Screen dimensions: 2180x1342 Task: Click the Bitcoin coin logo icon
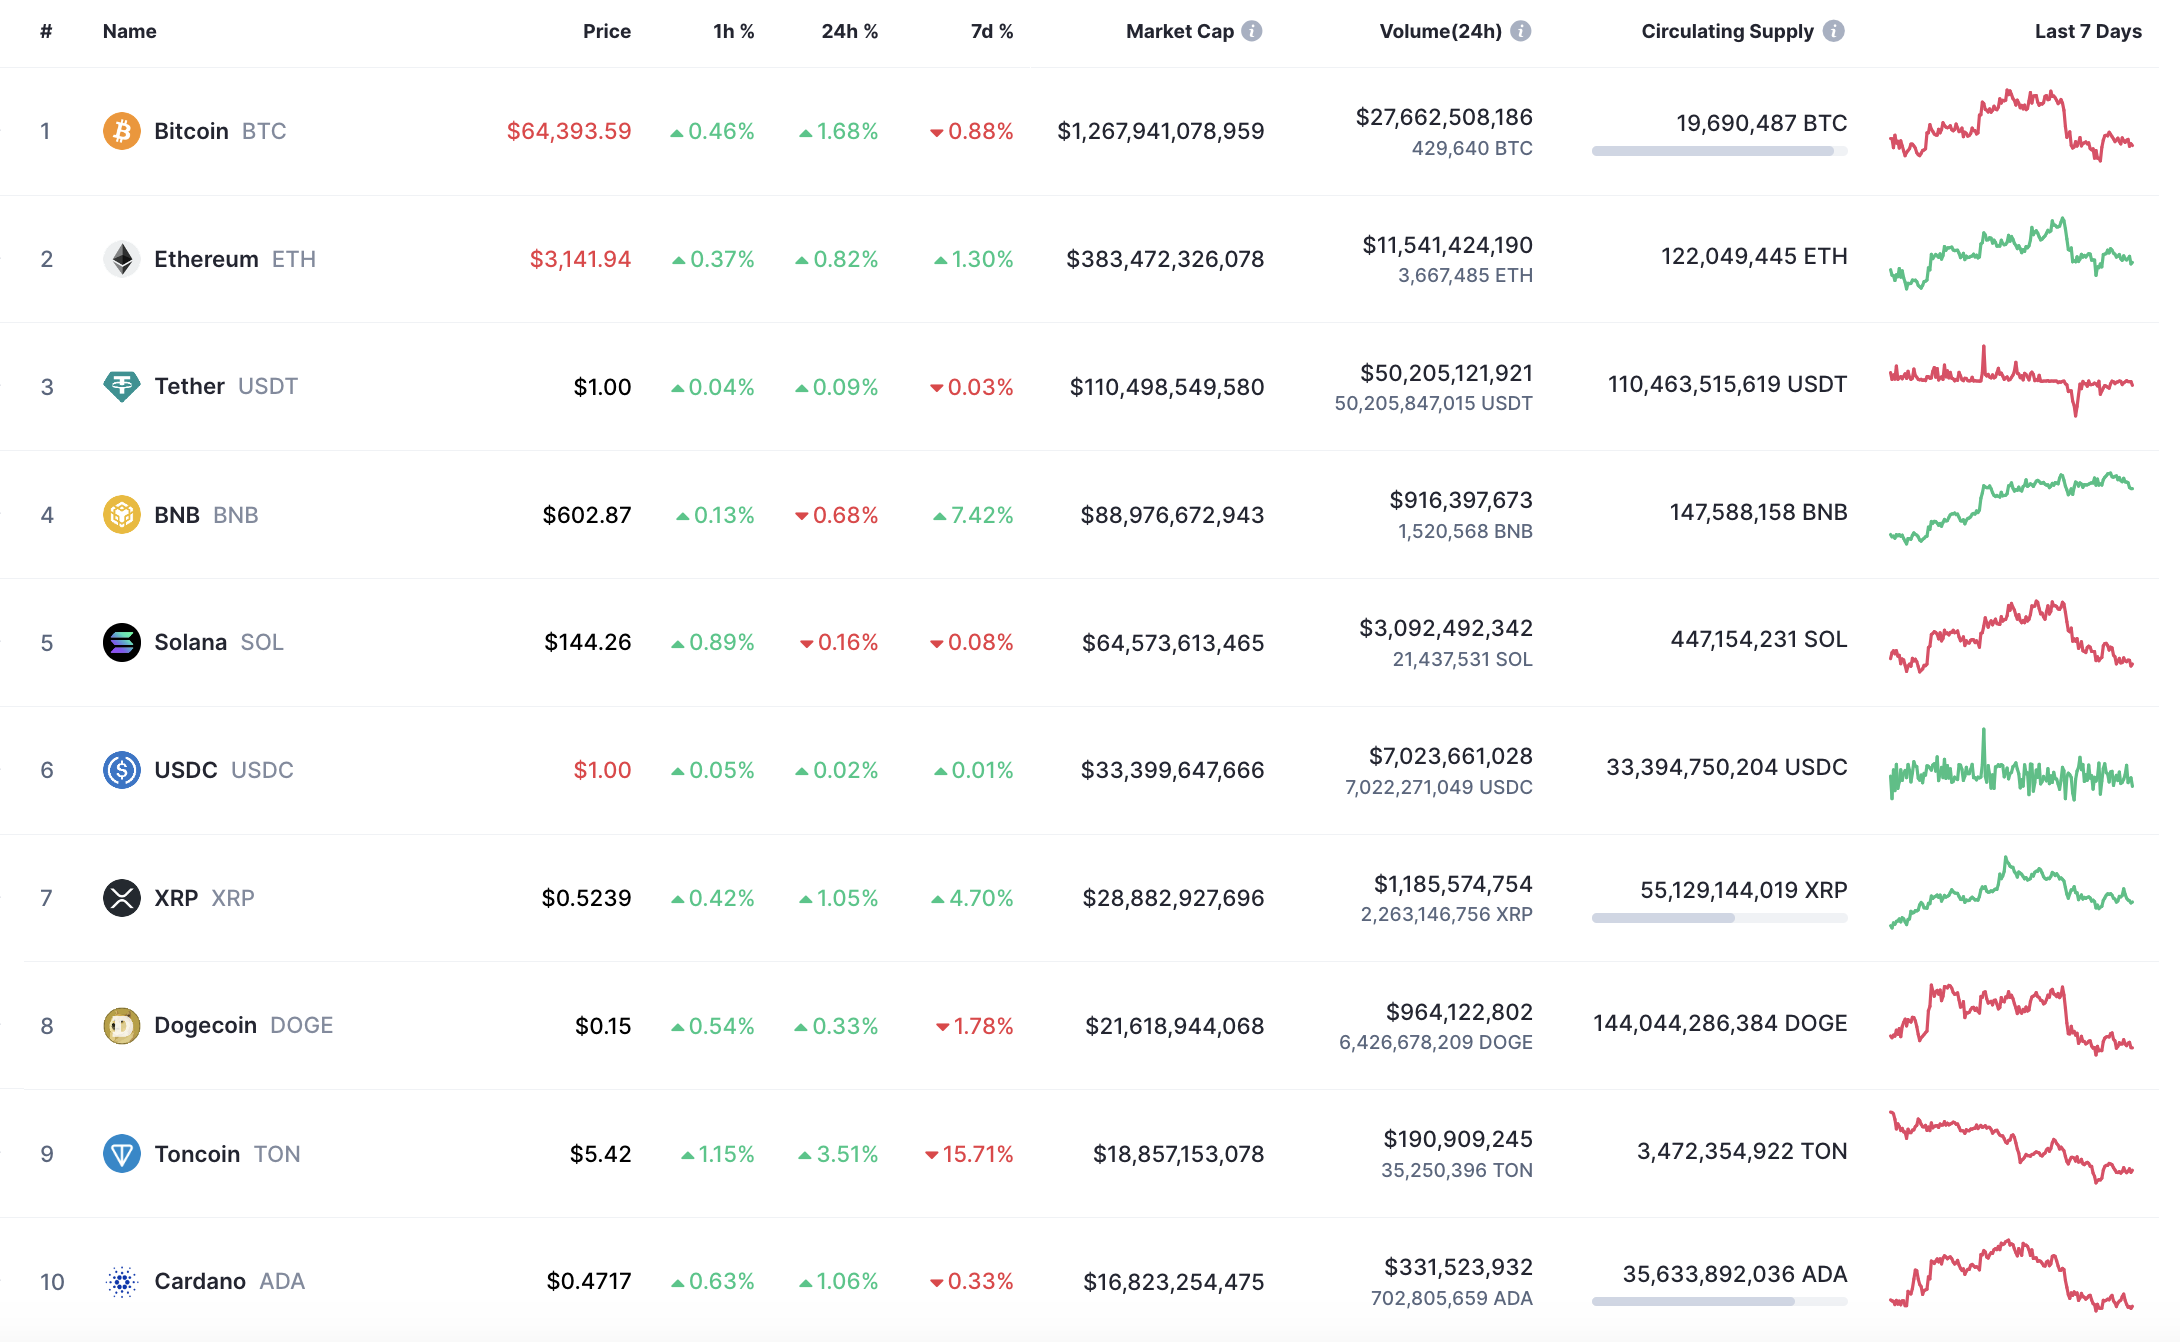click(121, 131)
